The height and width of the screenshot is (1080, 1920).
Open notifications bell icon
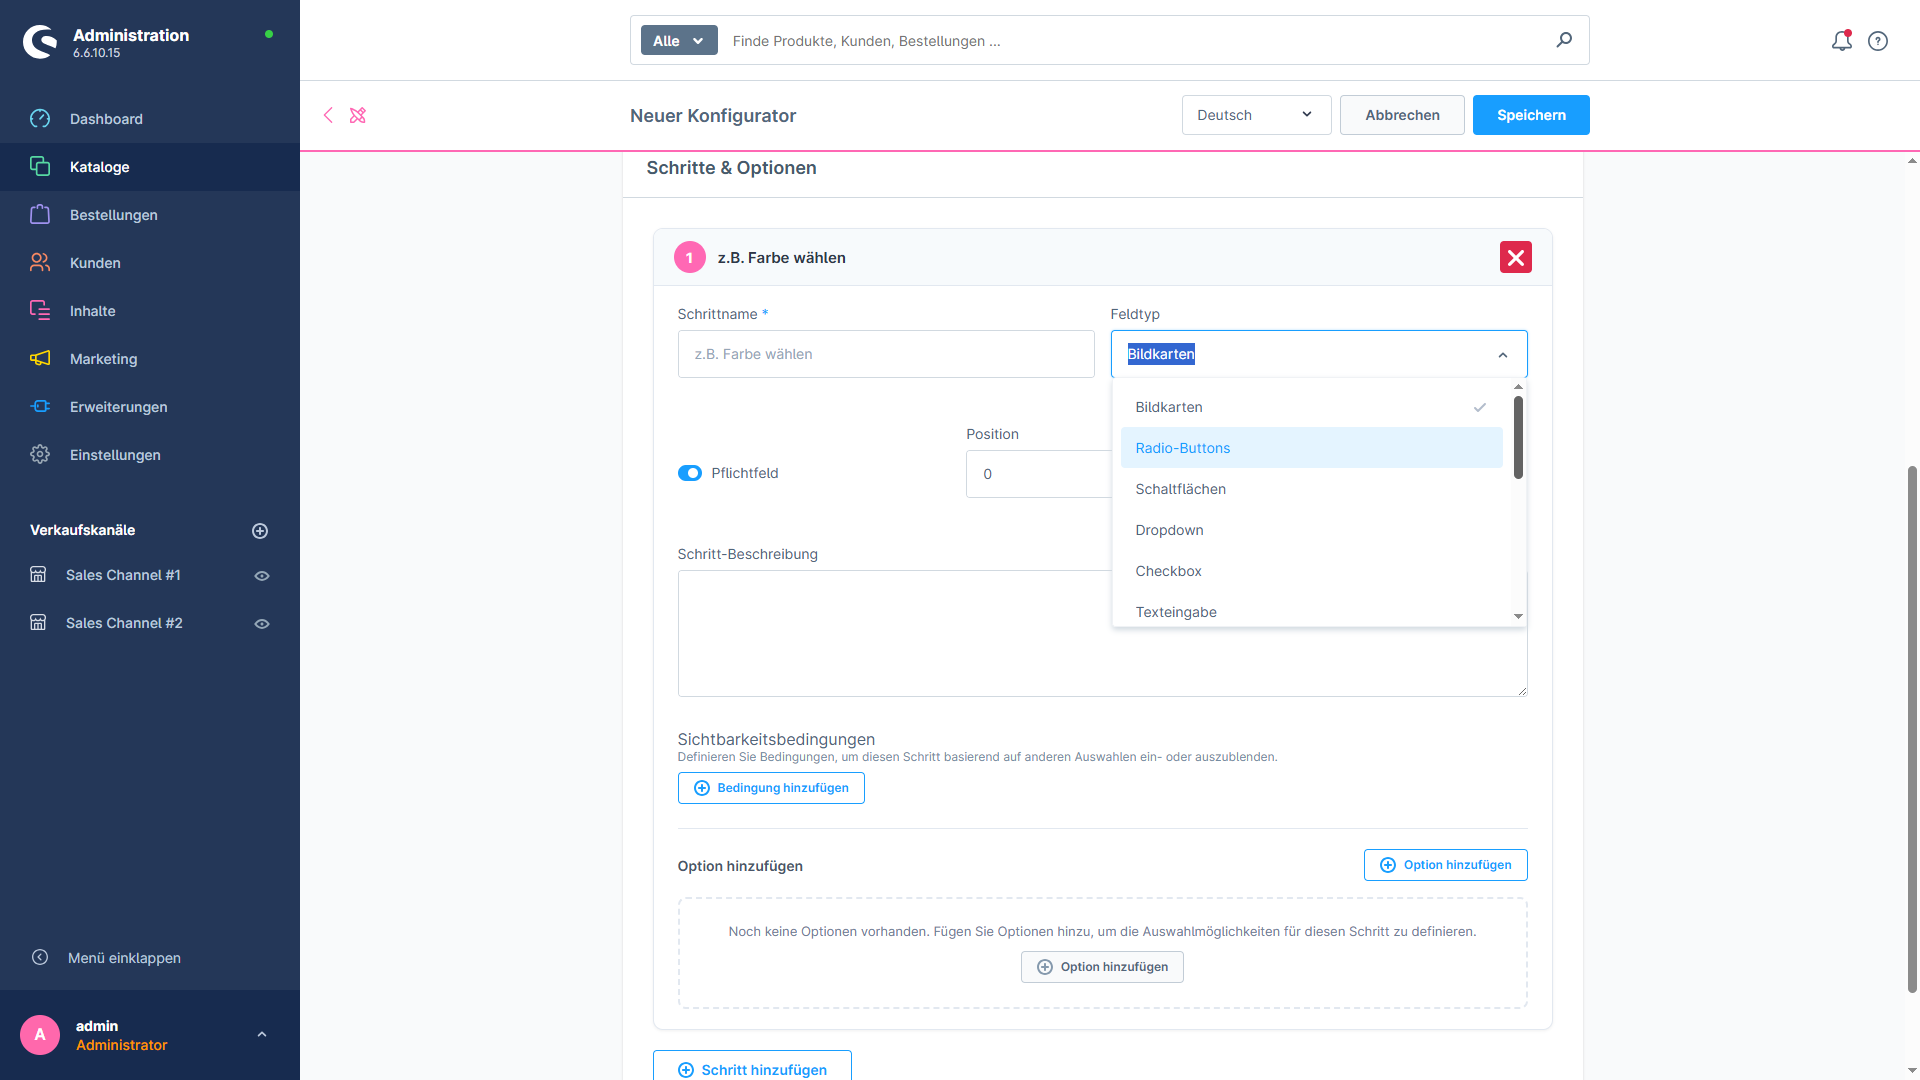click(x=1841, y=41)
